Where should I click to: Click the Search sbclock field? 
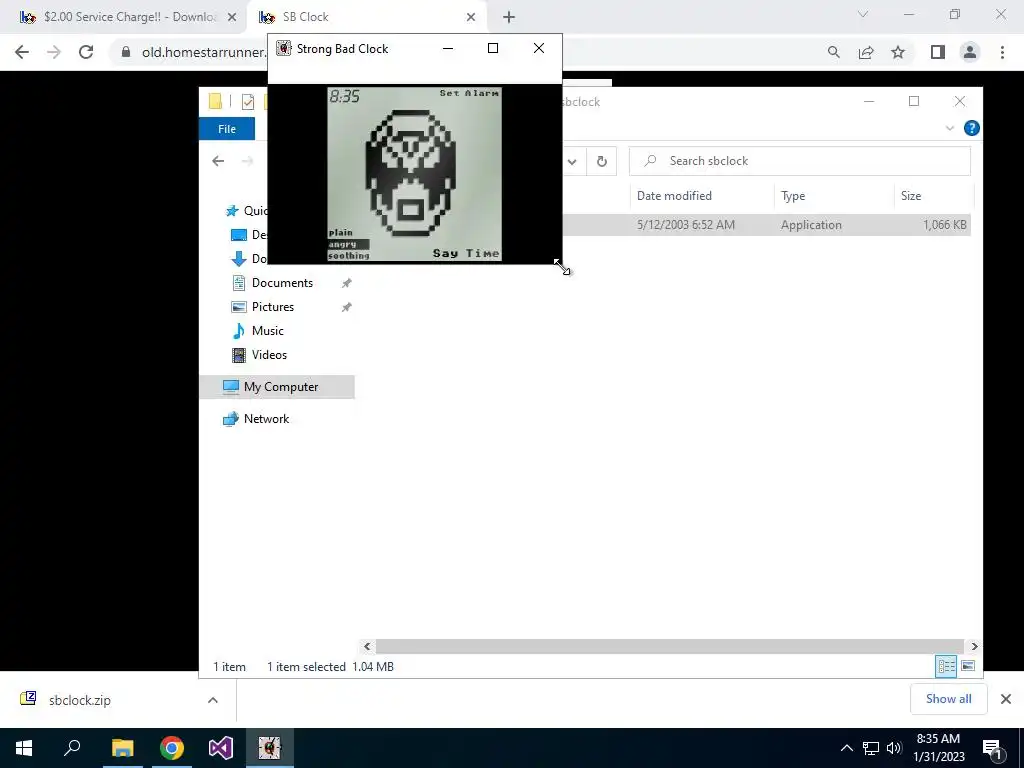(x=799, y=161)
